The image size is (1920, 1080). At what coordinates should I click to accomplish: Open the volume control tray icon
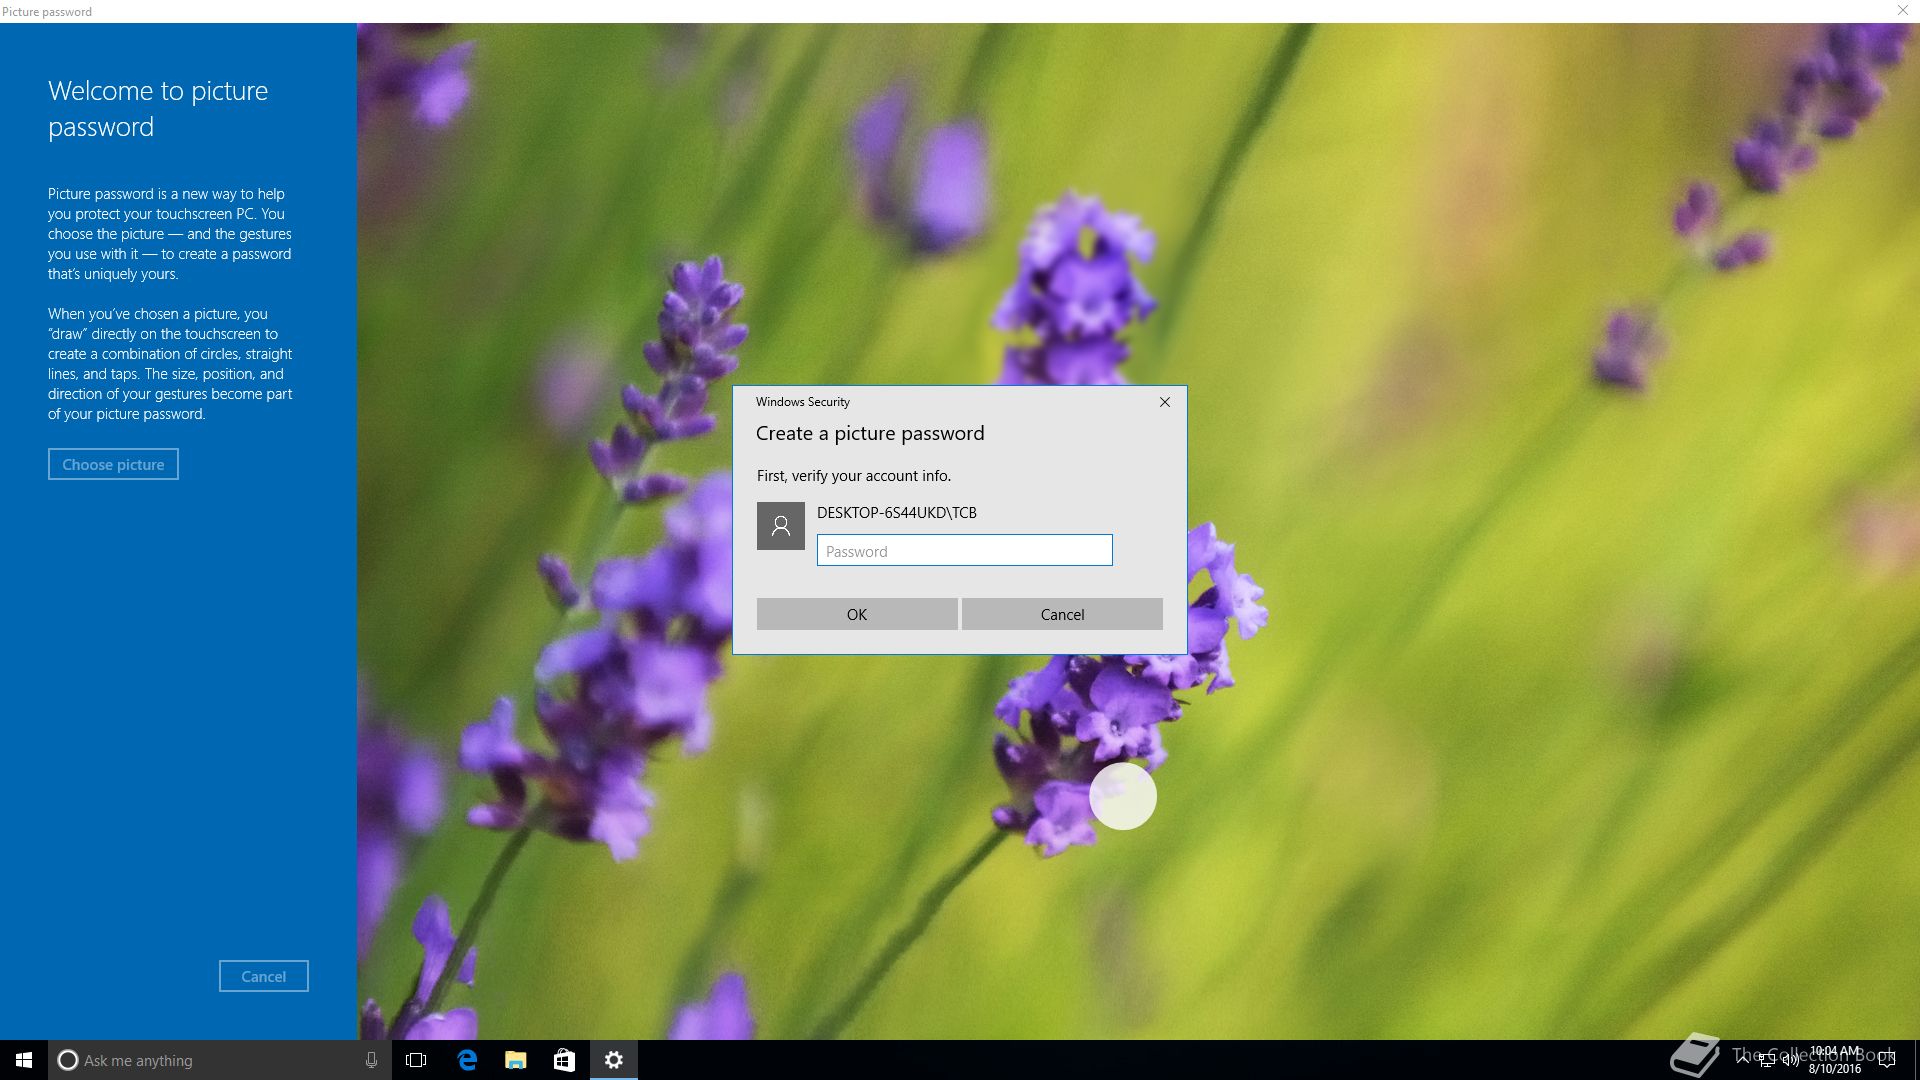point(1790,1061)
